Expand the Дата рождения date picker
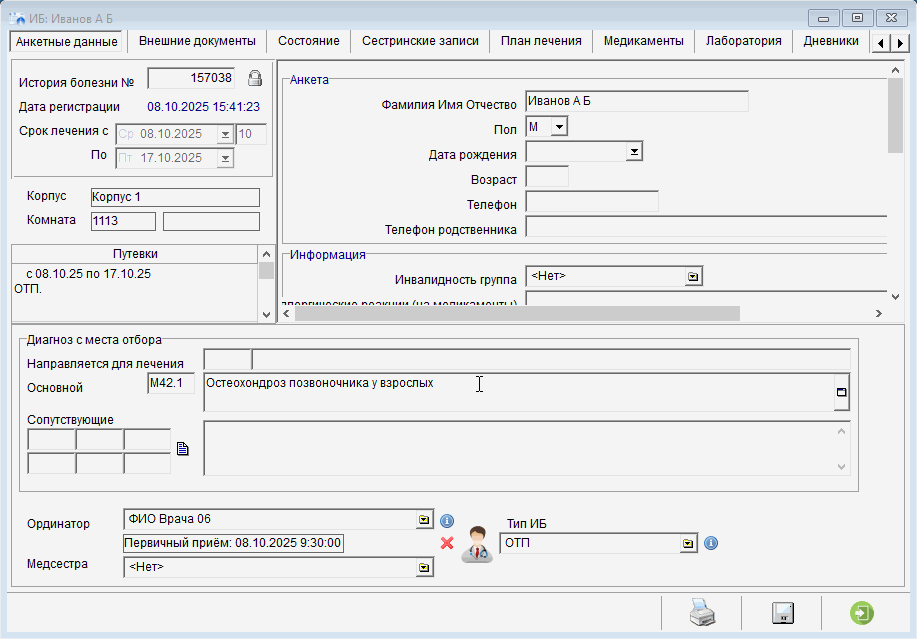The width and height of the screenshot is (917, 639). [633, 152]
